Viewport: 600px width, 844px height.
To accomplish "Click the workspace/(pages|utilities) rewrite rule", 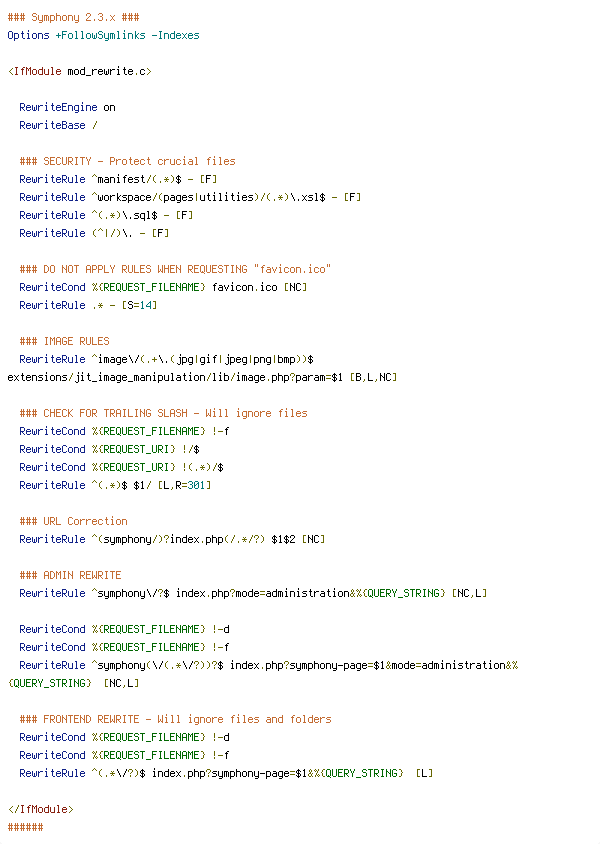I will pos(190,198).
